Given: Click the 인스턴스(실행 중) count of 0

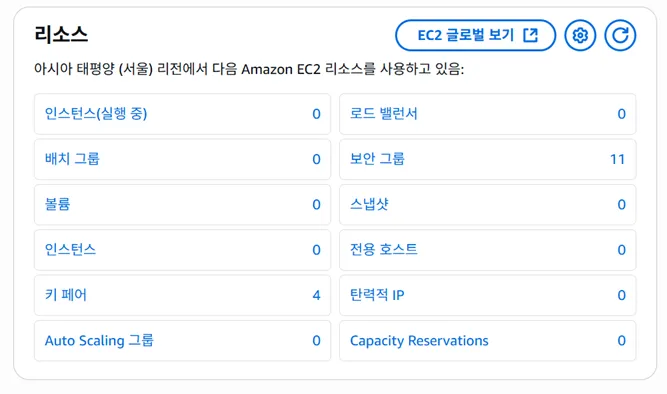Looking at the screenshot, I should [x=316, y=114].
